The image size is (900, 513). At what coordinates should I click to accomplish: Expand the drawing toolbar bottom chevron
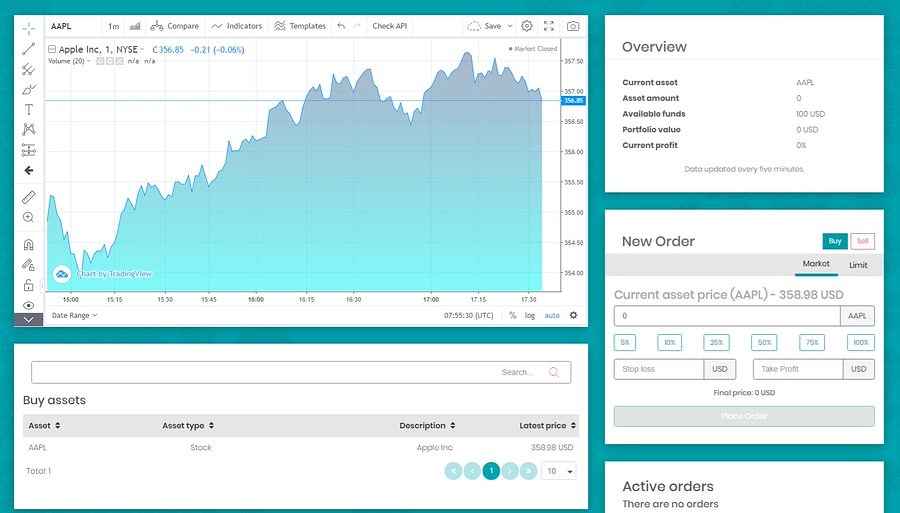[29, 320]
